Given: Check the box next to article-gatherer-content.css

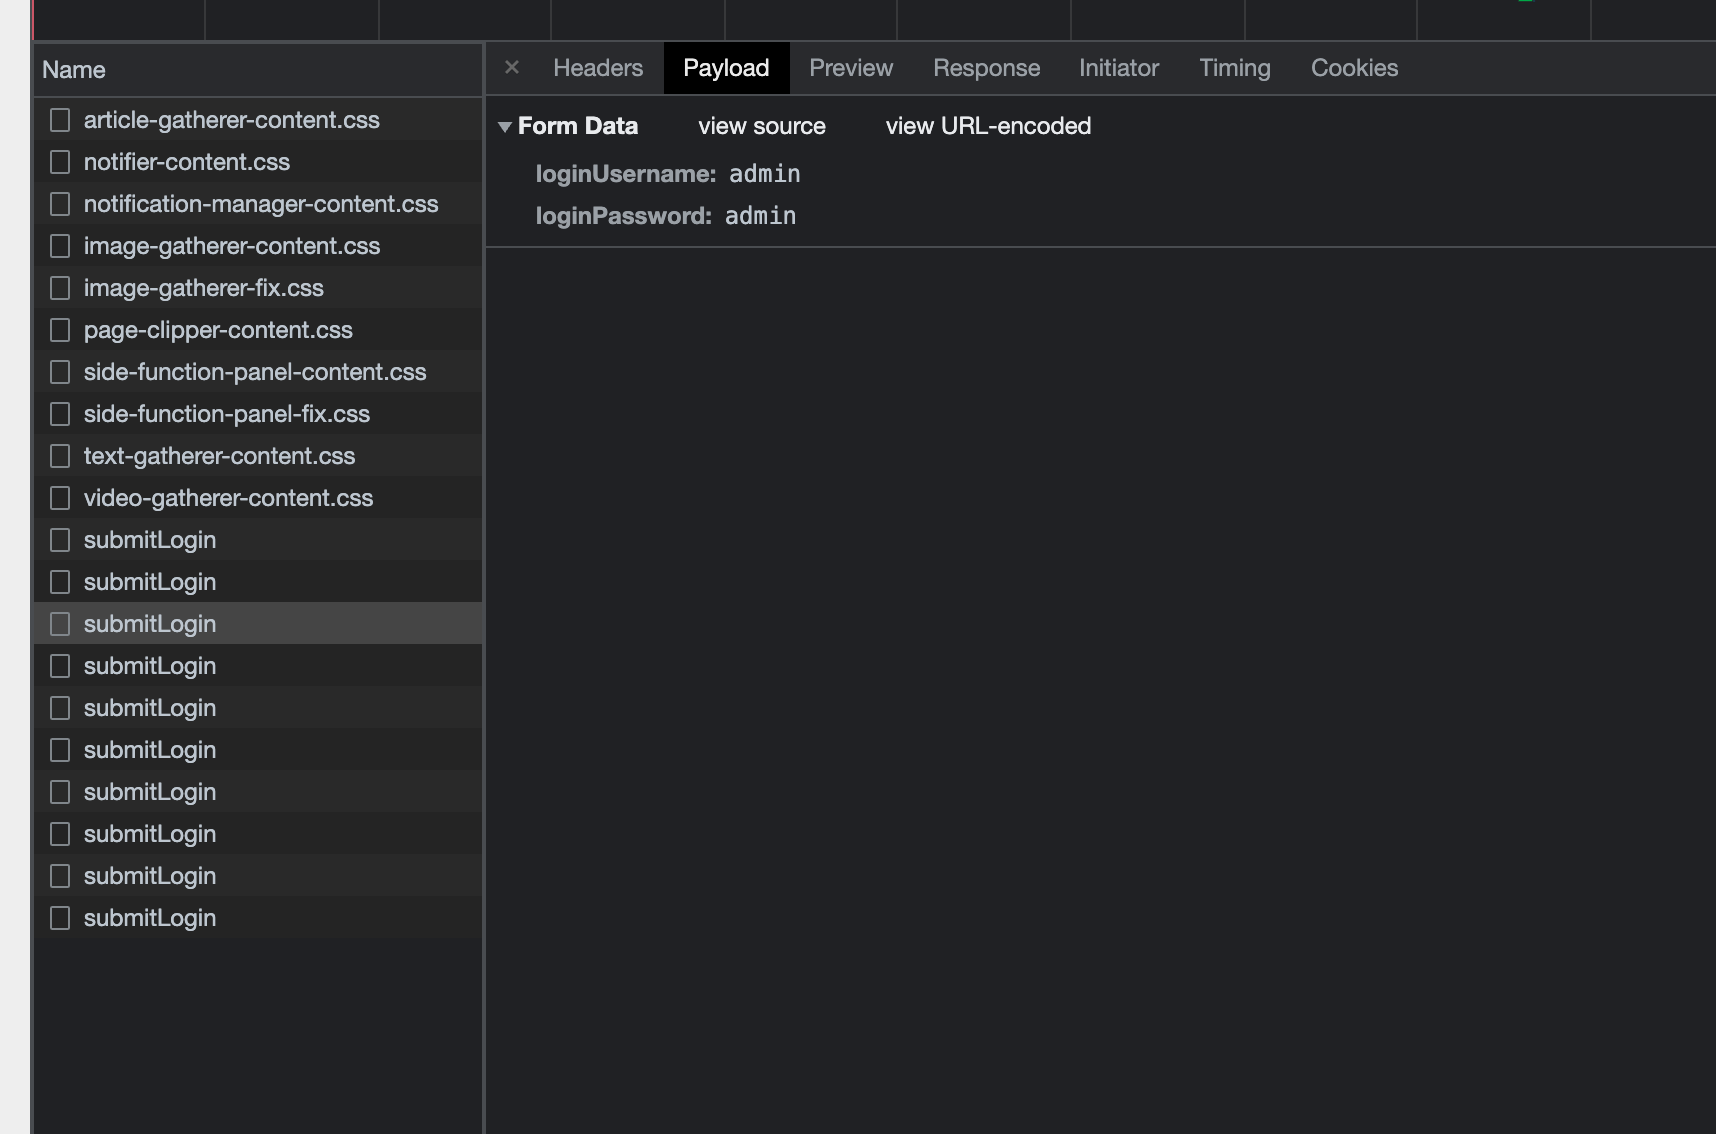Looking at the screenshot, I should click(x=59, y=119).
